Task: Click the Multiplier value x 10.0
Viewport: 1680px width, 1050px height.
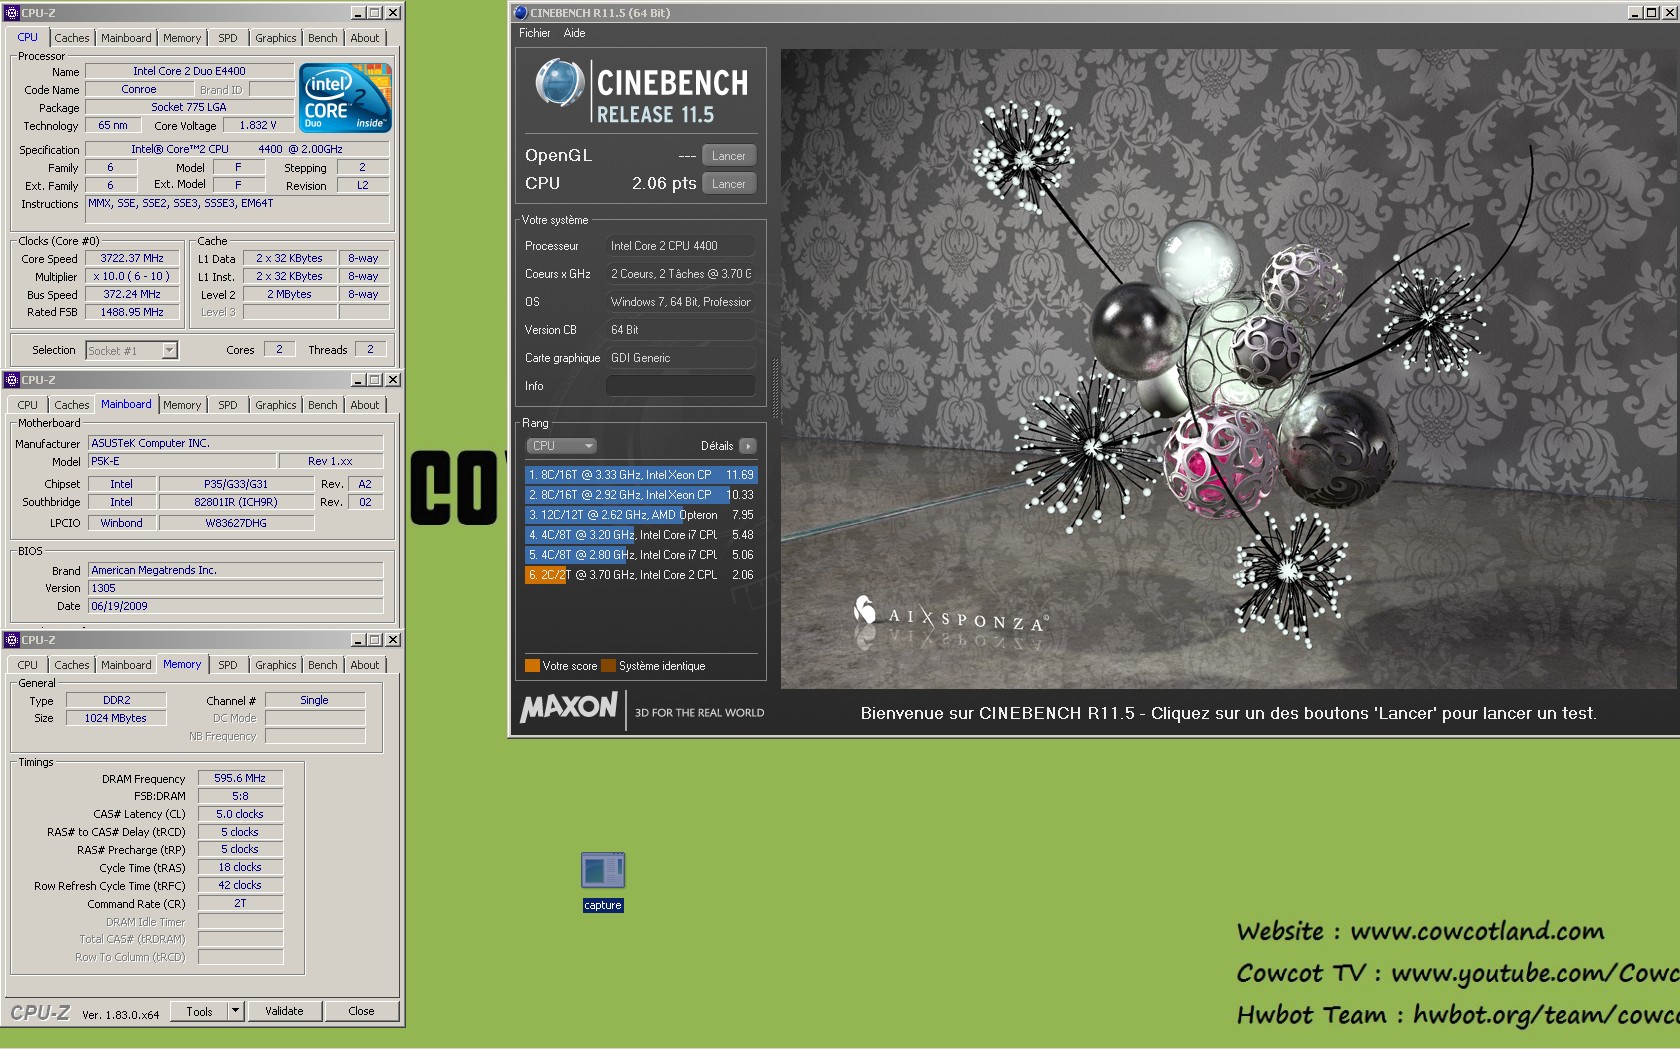Action: (x=132, y=276)
